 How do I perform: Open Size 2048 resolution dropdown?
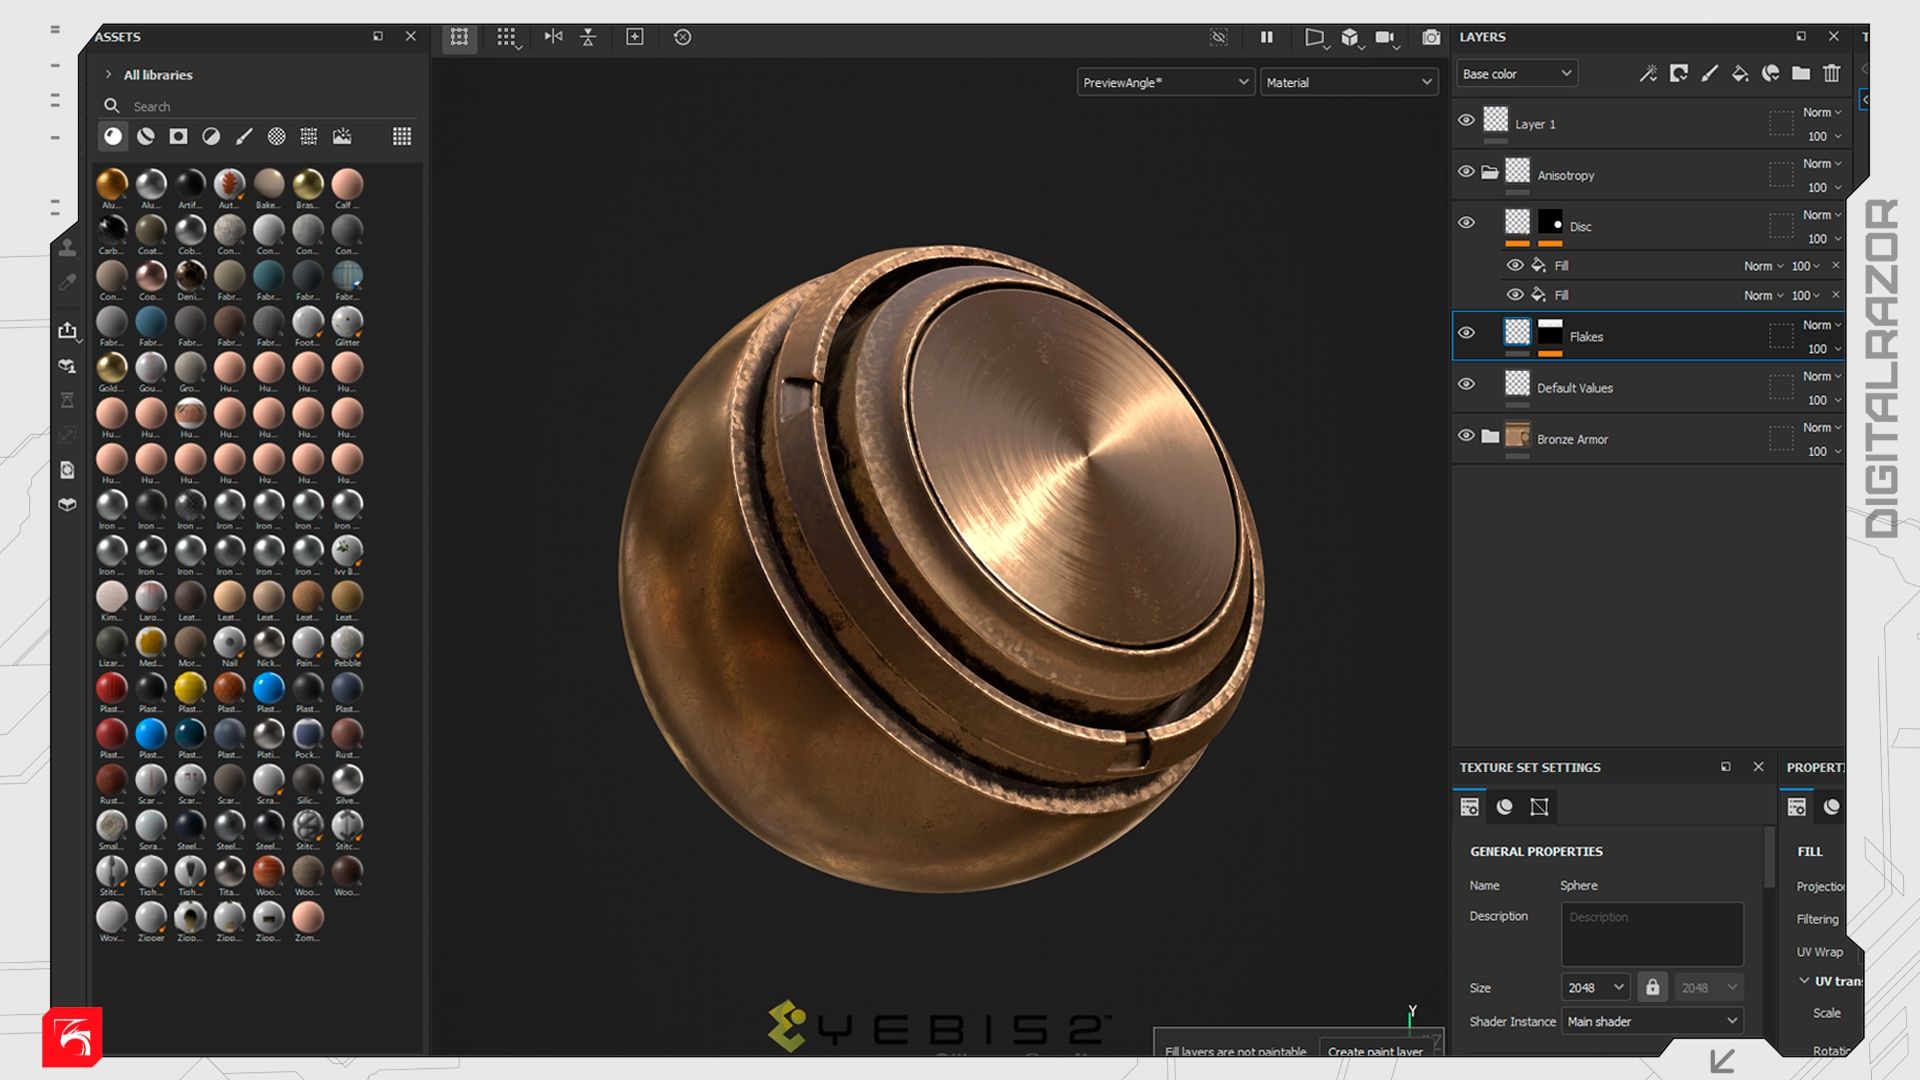[x=1595, y=987]
